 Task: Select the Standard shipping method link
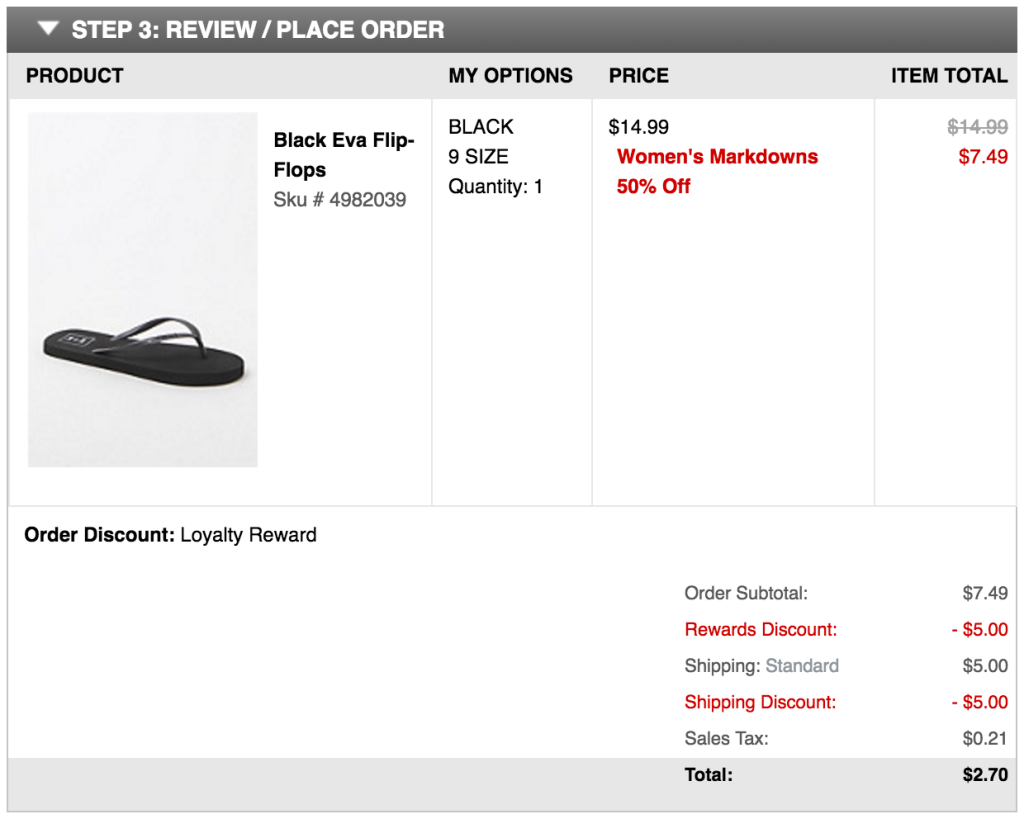(x=802, y=666)
